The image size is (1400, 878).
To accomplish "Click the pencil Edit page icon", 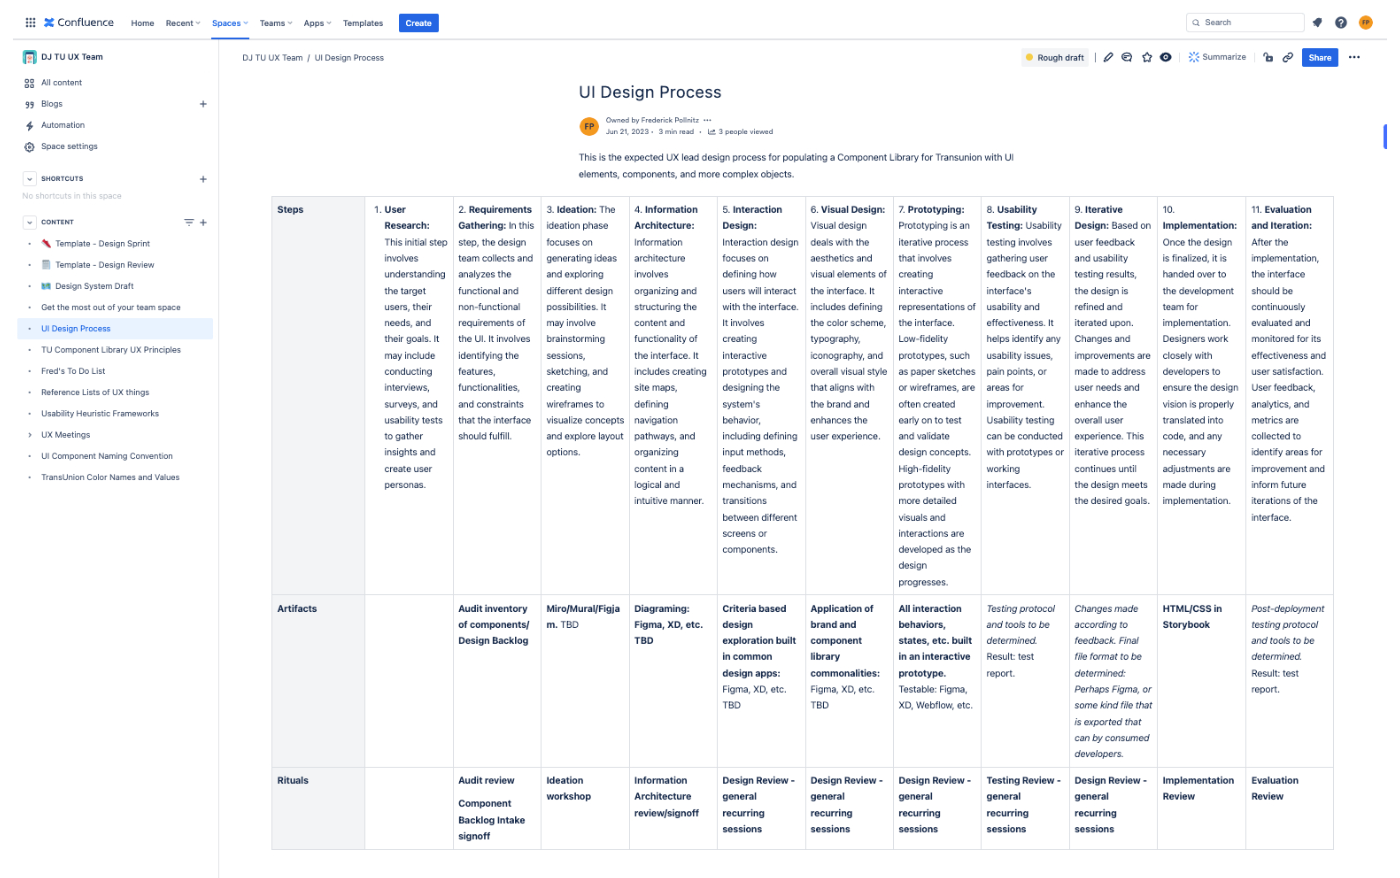I will tap(1108, 58).
